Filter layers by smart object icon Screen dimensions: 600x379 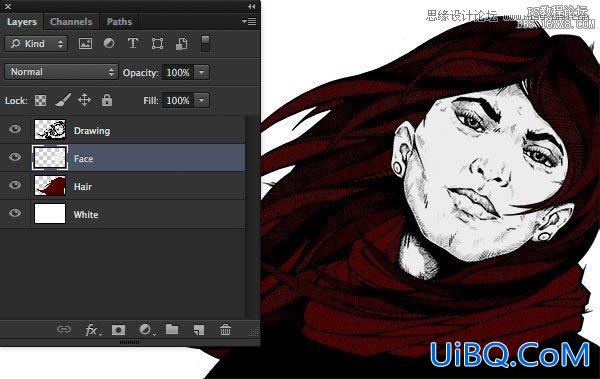(x=182, y=44)
